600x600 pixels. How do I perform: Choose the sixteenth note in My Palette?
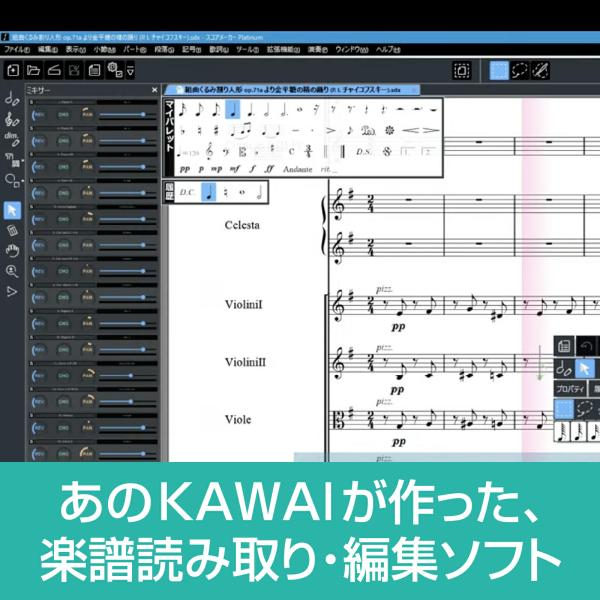point(183,110)
